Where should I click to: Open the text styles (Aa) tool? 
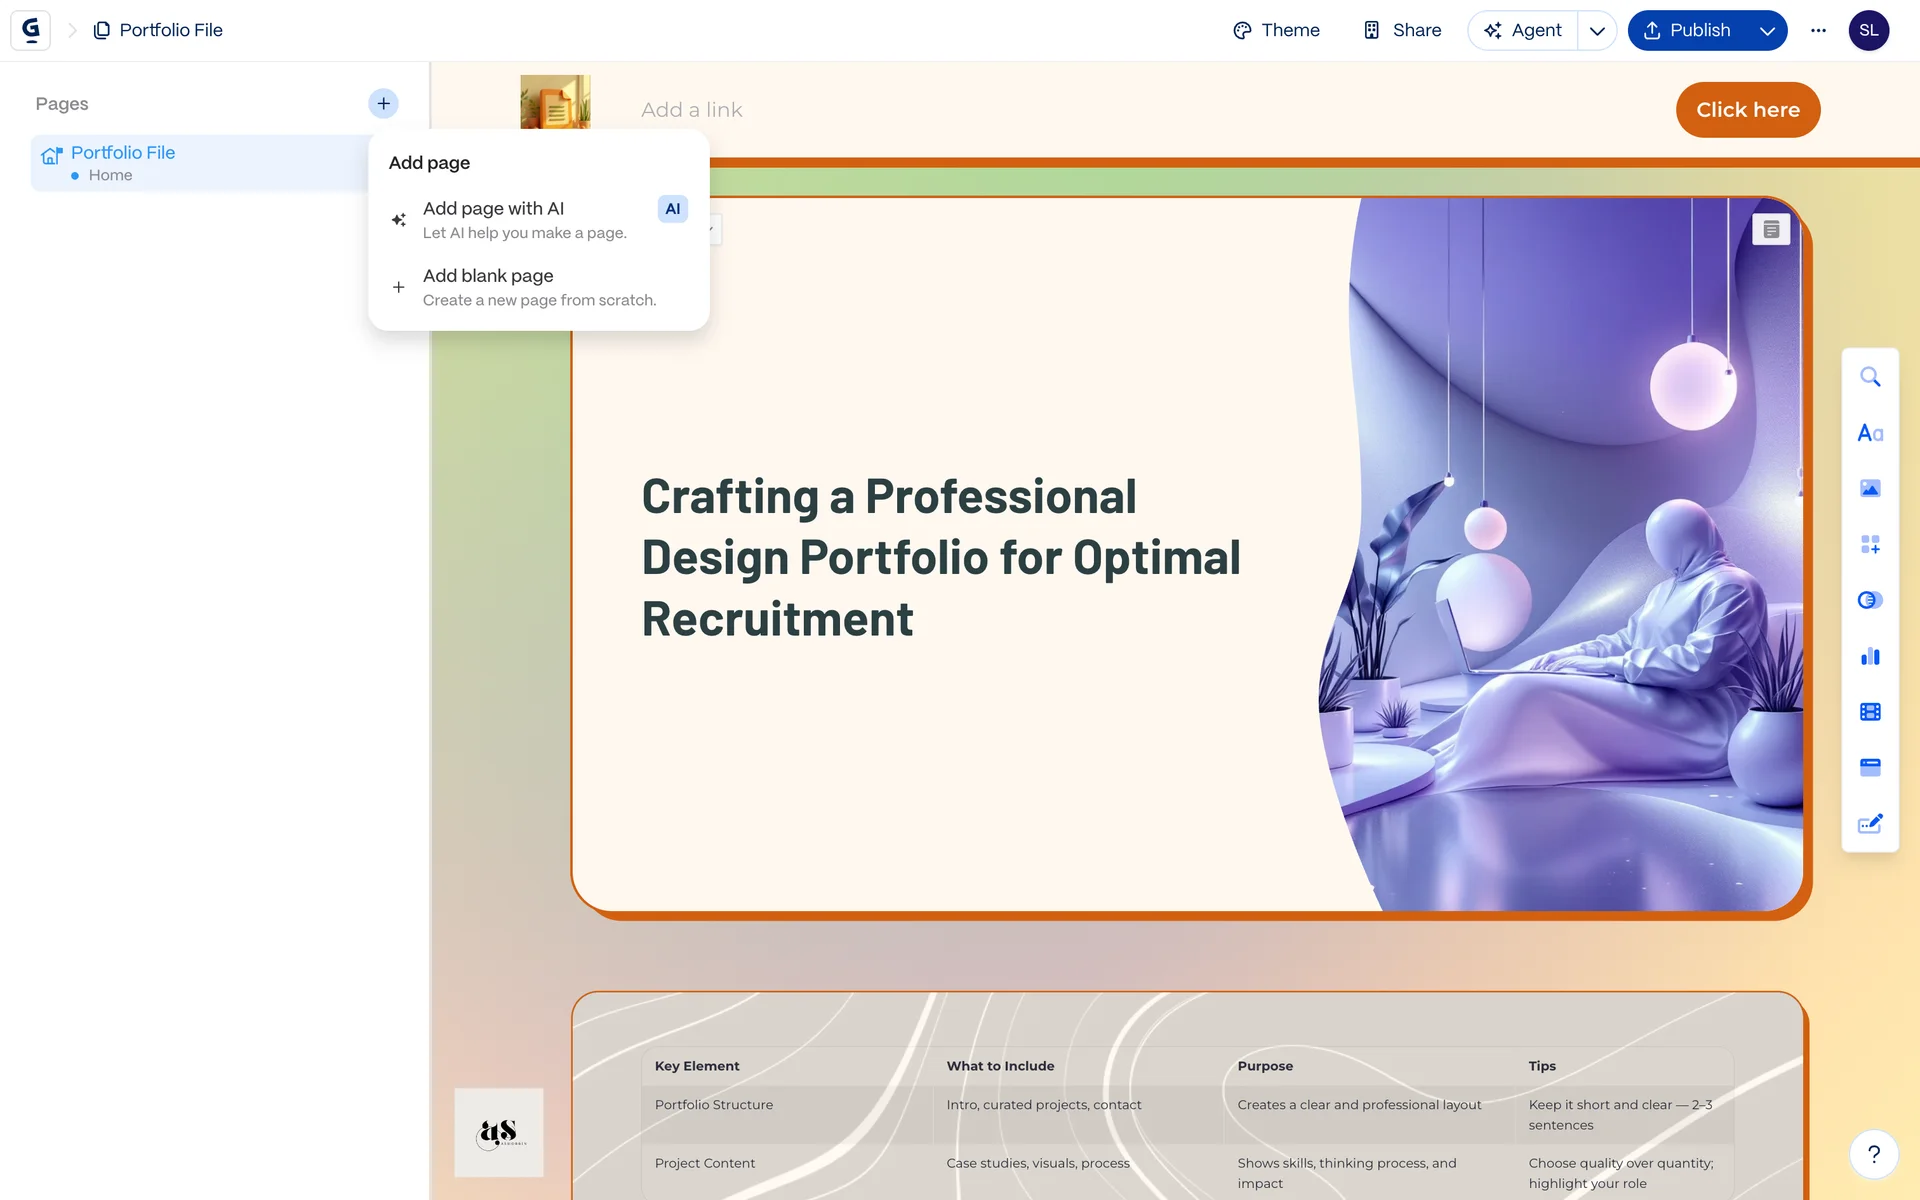(1870, 433)
